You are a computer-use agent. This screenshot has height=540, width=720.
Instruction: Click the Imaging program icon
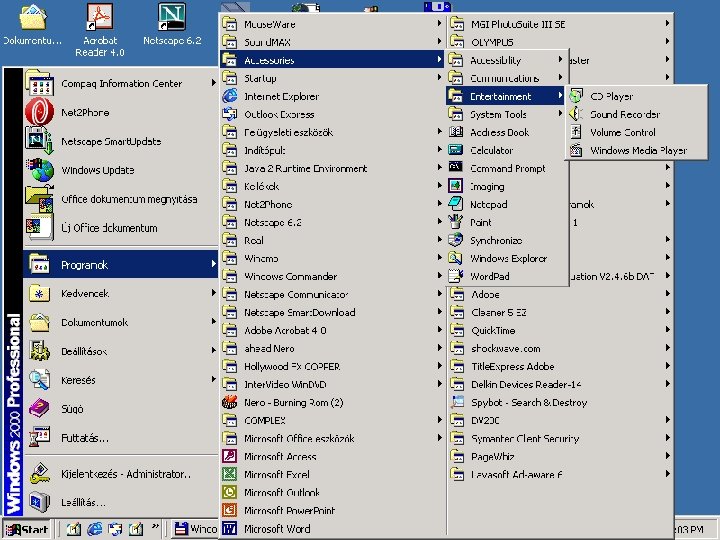click(456, 186)
